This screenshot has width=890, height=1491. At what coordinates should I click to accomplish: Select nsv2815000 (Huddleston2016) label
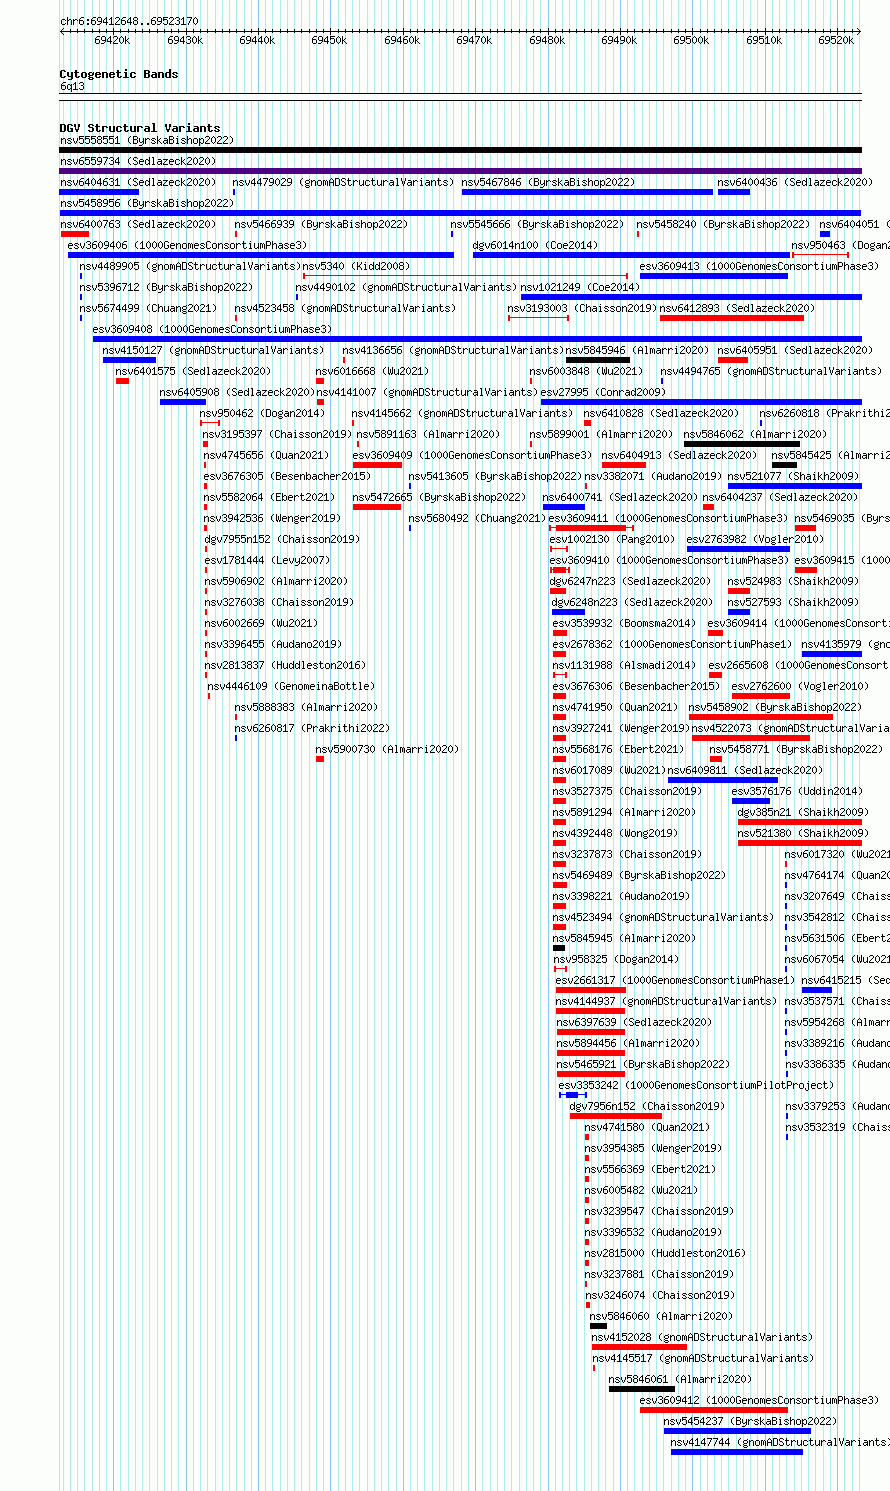point(665,1254)
